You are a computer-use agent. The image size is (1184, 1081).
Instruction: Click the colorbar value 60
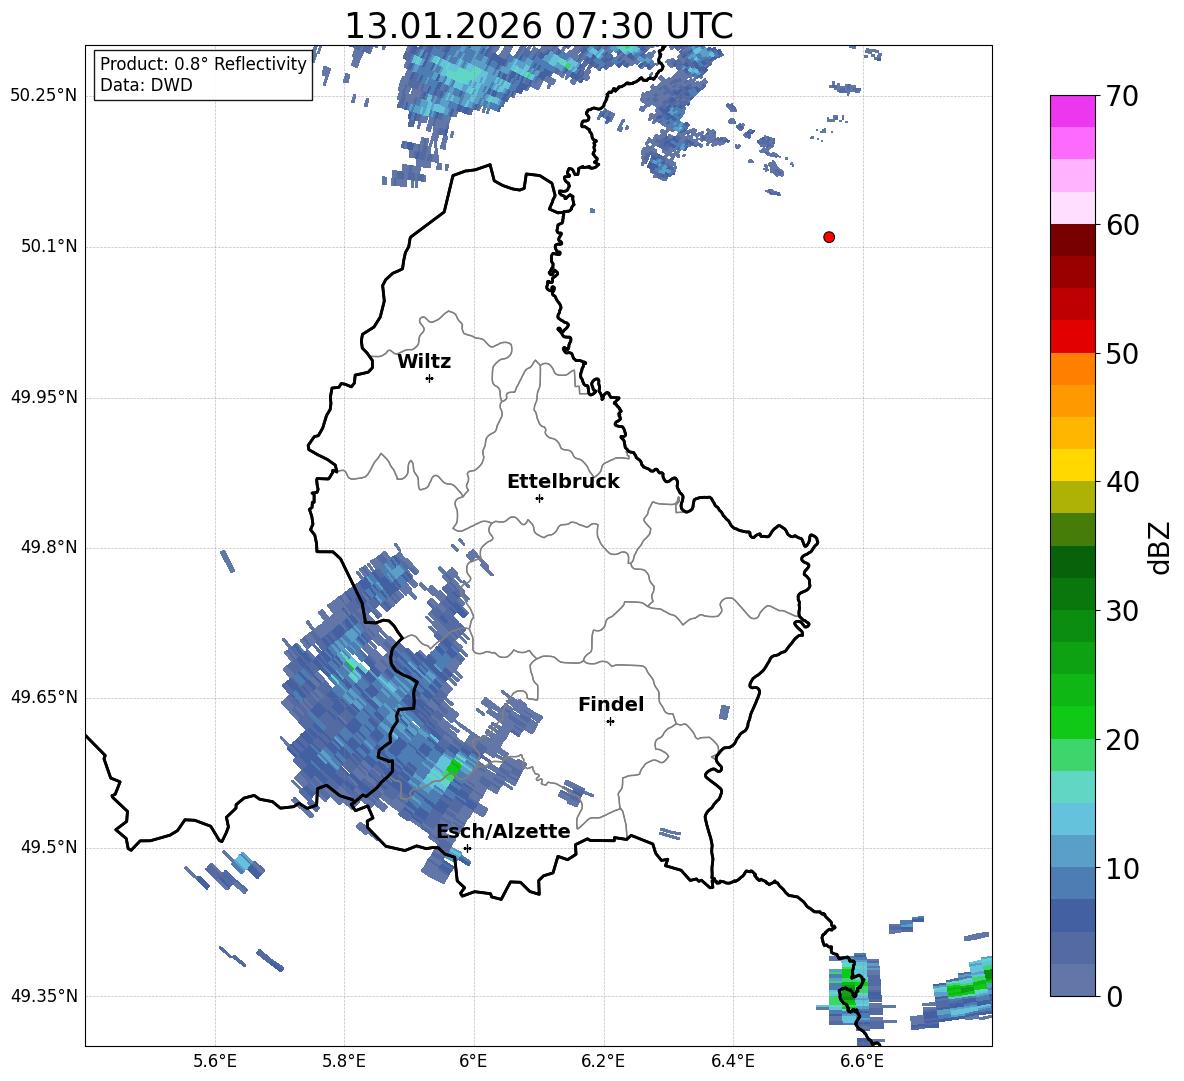point(1122,225)
